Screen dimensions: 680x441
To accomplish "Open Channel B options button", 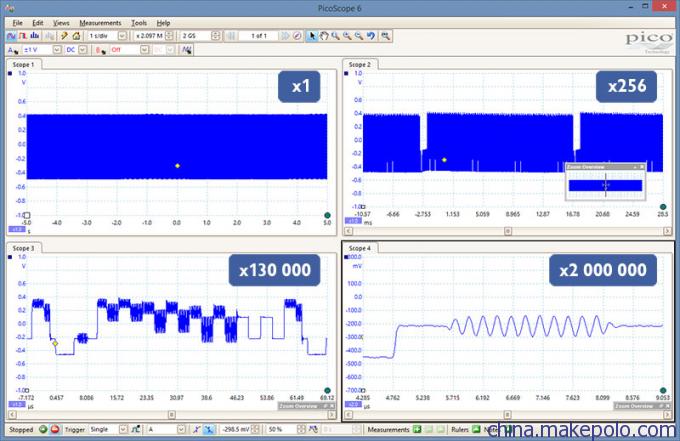I will (101, 50).
